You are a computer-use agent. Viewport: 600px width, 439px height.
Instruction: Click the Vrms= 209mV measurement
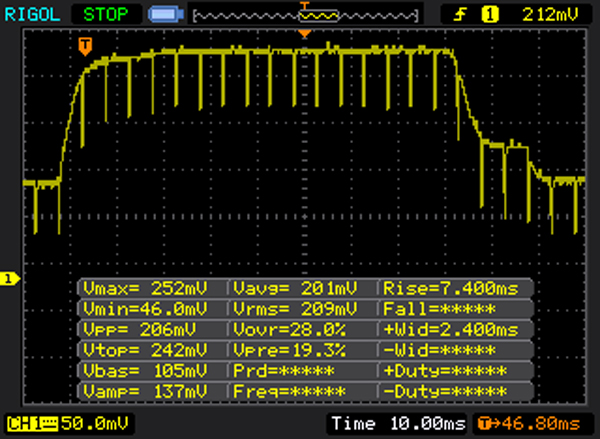tap(295, 309)
